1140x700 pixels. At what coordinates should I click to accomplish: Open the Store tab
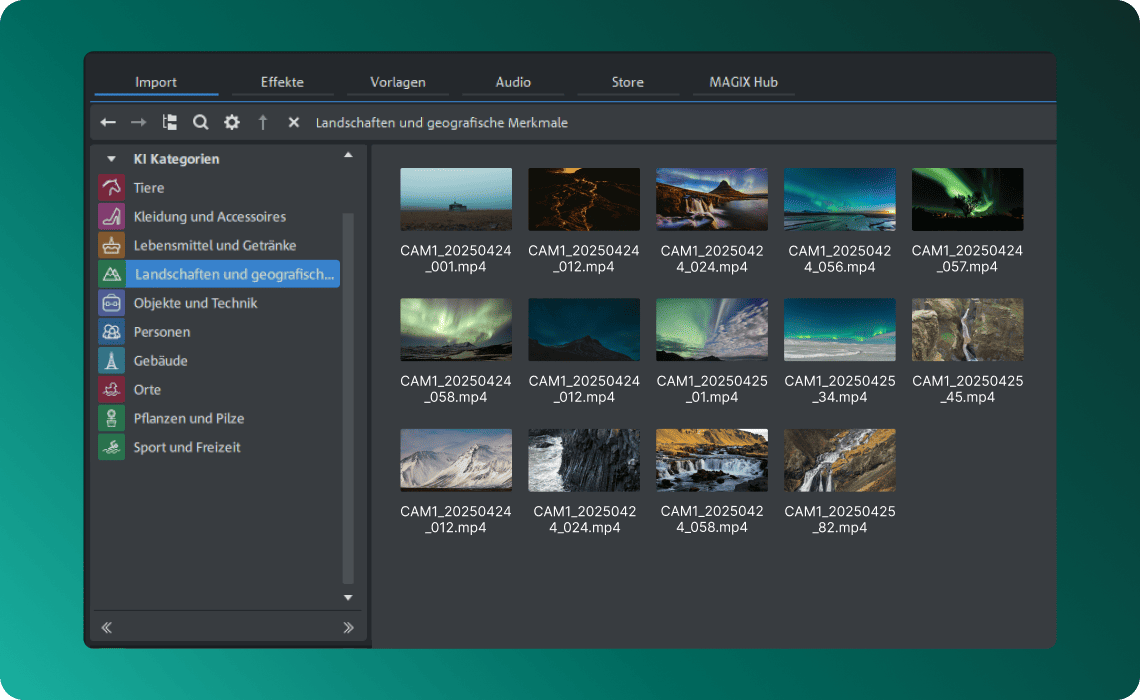tap(627, 82)
